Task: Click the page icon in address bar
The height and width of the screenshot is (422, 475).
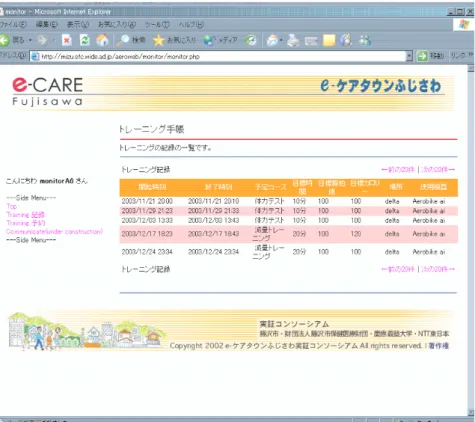Action: [35, 56]
